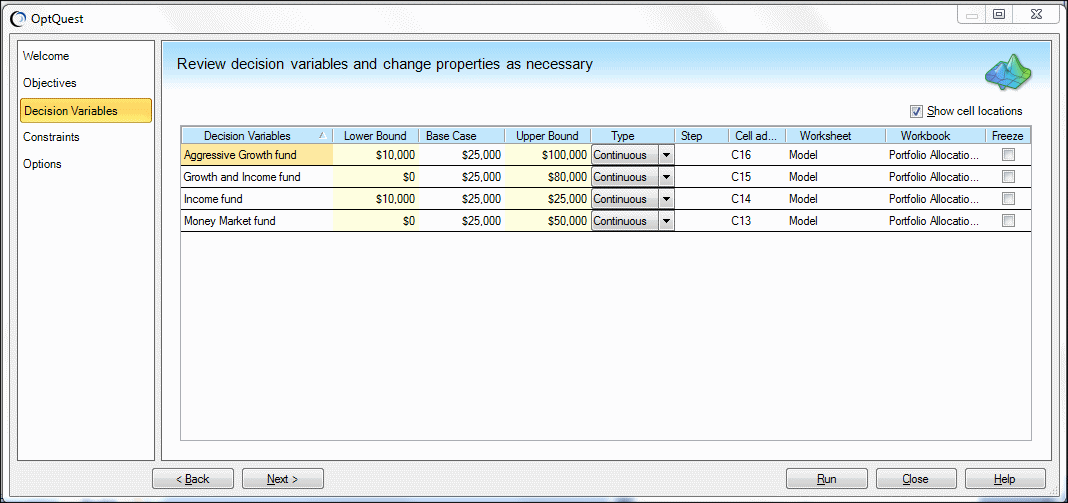Freeze the Money Market fund variable
This screenshot has height=503, width=1068.
(x=1008, y=220)
